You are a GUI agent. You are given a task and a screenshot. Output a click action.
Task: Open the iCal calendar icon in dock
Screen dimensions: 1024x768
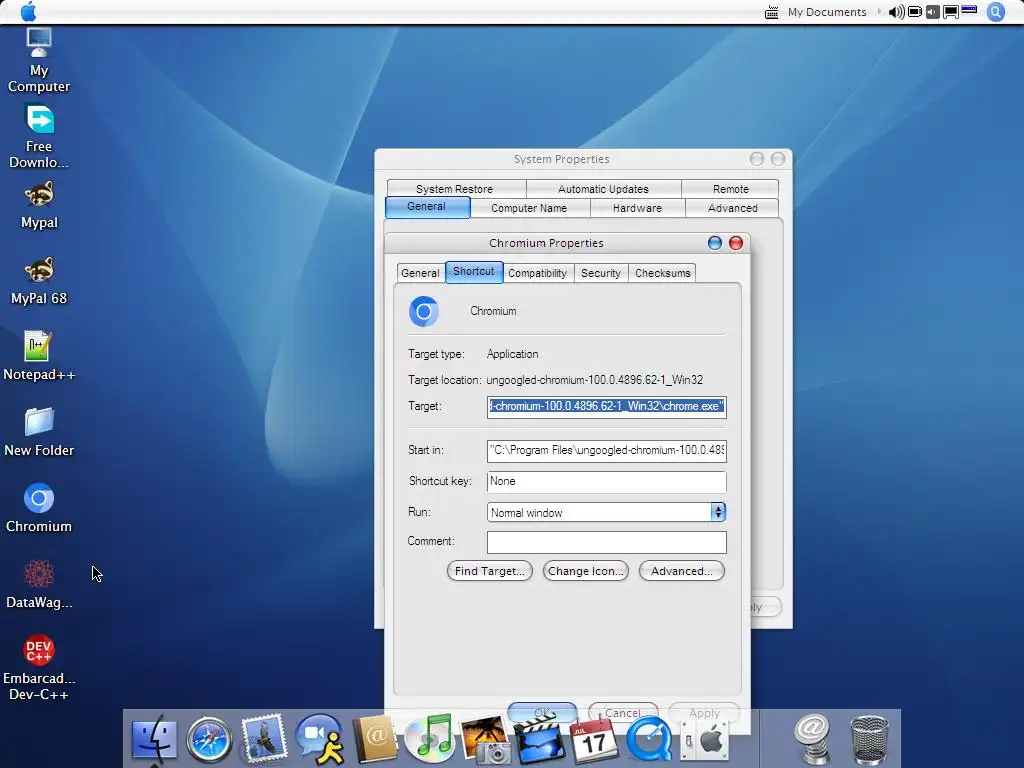(x=593, y=740)
